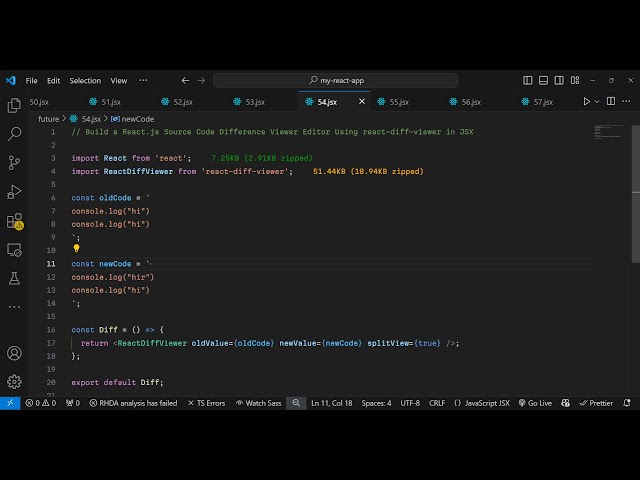Open the Explorer view in activity bar
640x480 pixels.
(14, 105)
